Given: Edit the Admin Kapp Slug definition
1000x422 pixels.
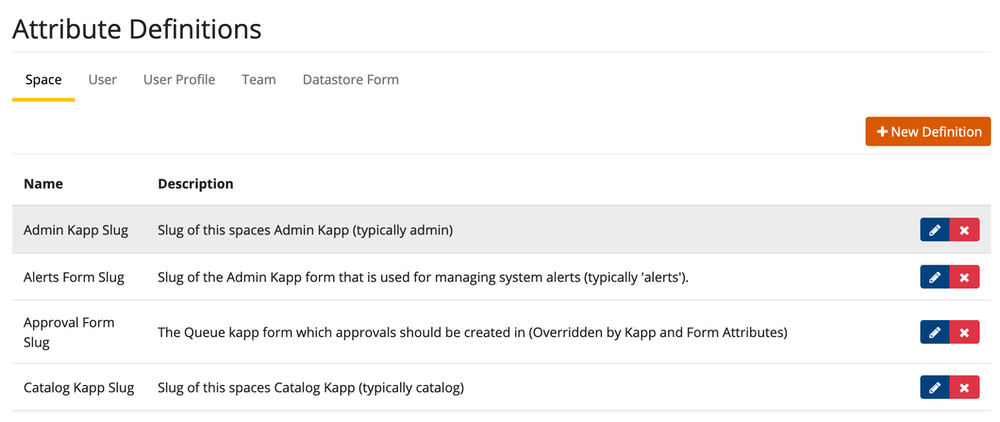Looking at the screenshot, I should (934, 230).
